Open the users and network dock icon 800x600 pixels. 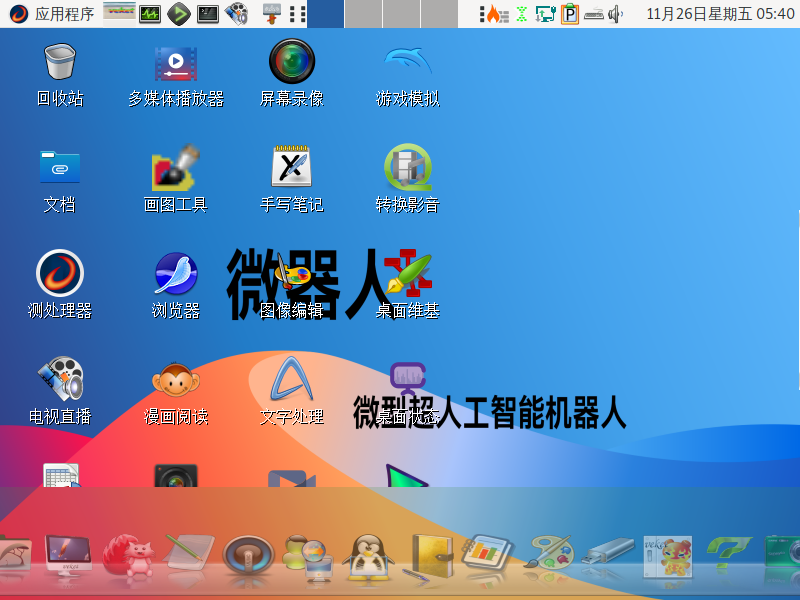[x=308, y=558]
